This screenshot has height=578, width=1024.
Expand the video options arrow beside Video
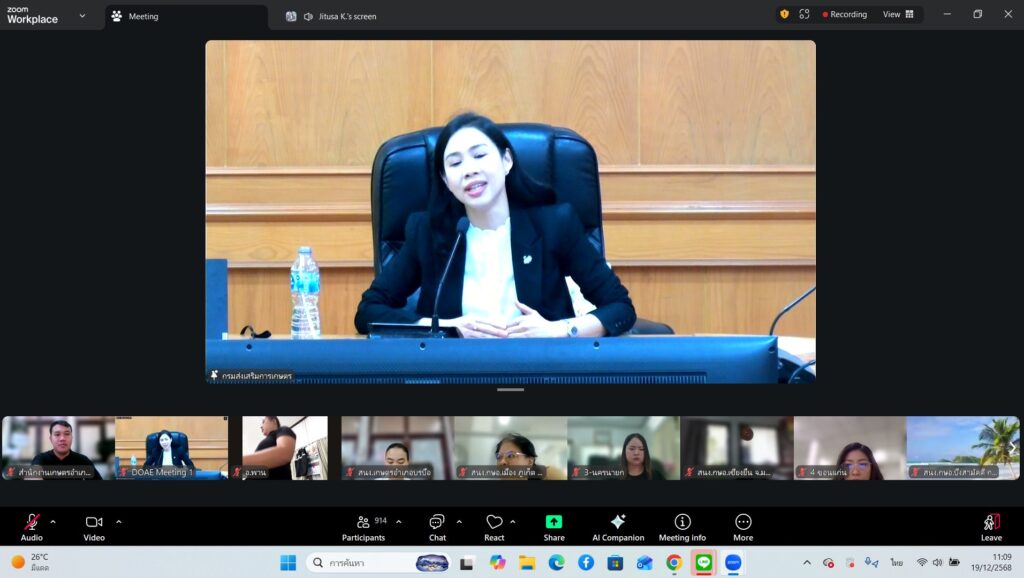pos(118,521)
